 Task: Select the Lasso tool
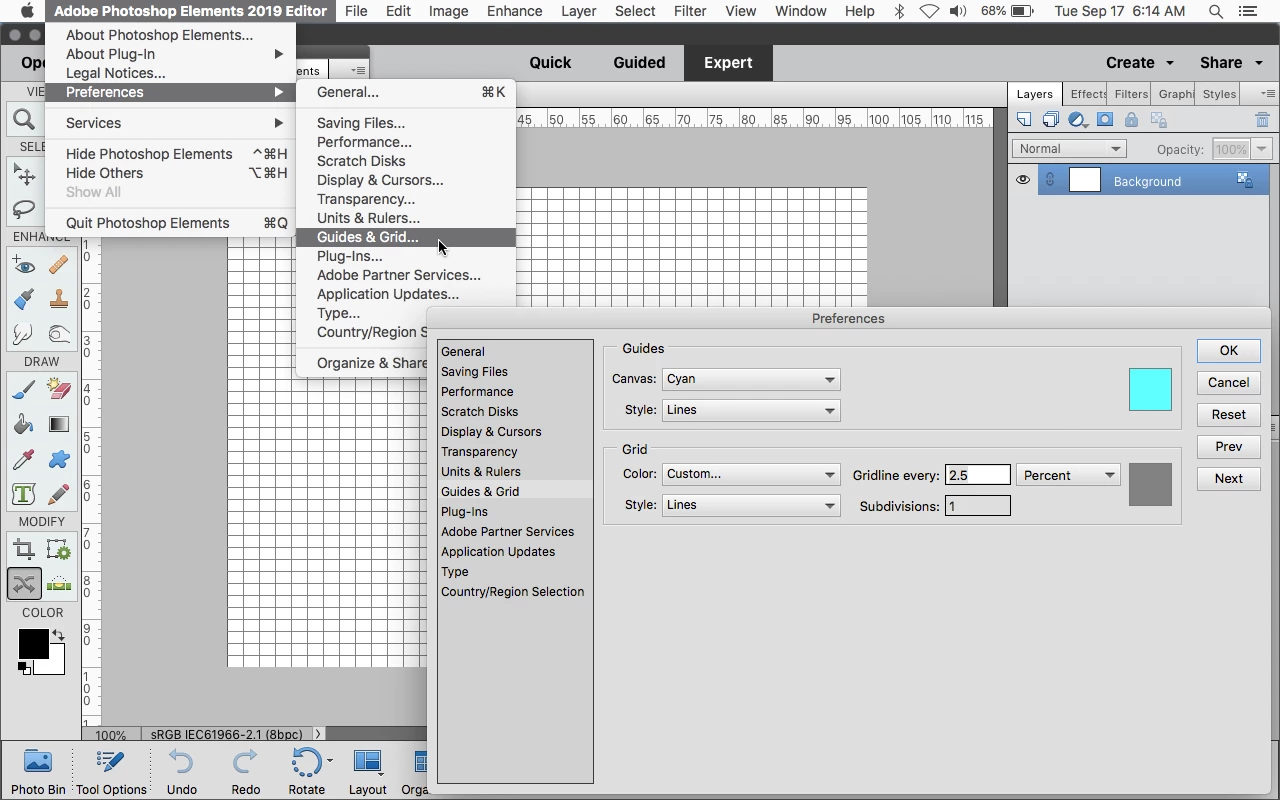tap(24, 210)
